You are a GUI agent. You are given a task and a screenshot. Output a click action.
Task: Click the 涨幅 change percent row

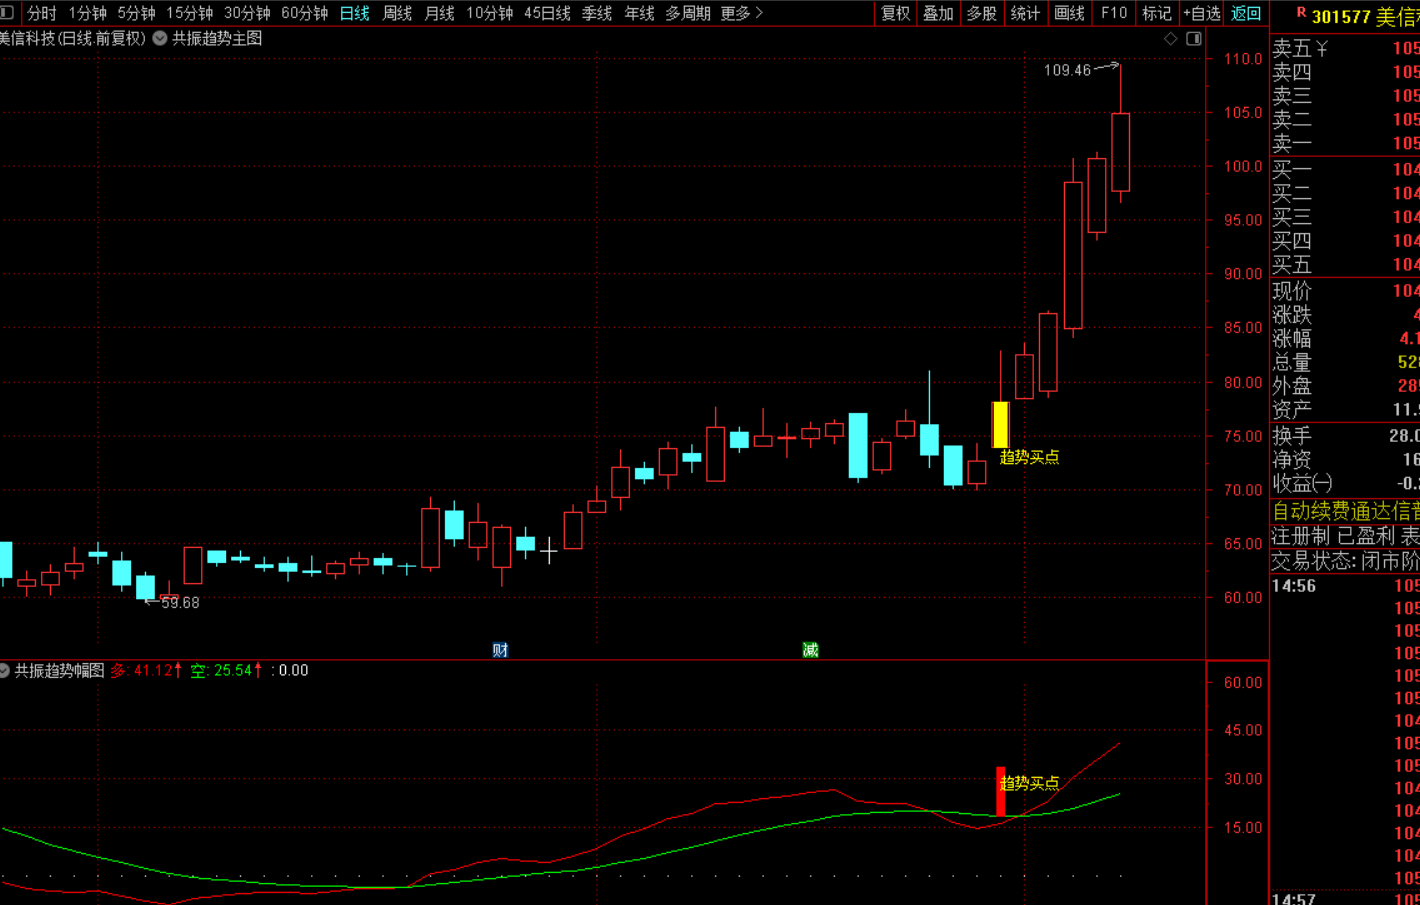[1345, 338]
